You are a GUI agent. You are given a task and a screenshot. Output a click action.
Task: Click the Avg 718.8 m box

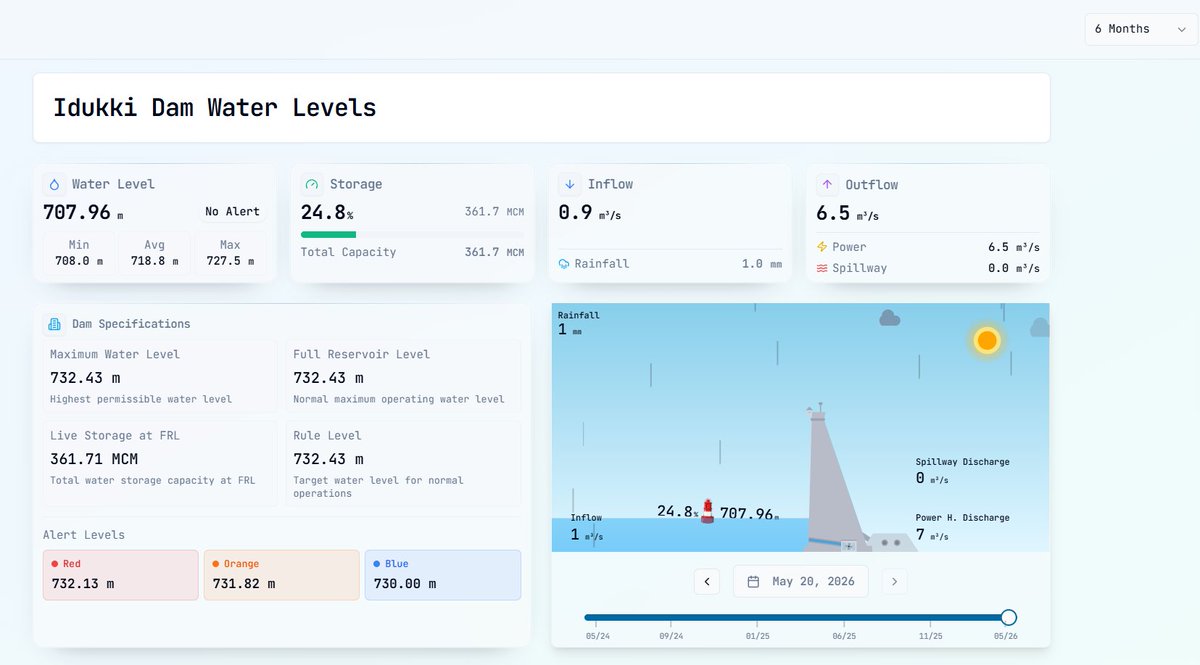(x=155, y=253)
